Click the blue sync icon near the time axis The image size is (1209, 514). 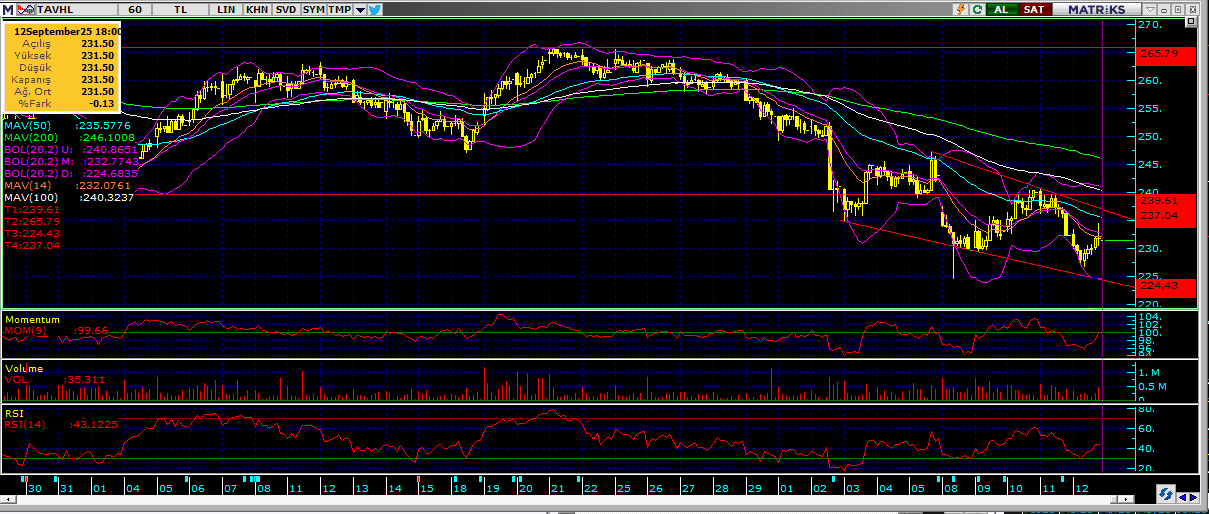pos(1165,495)
